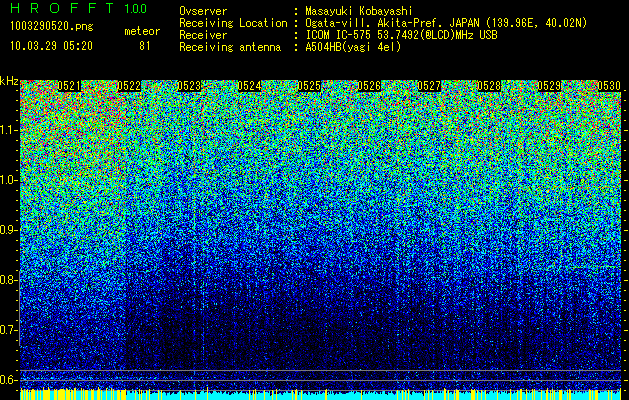Click the 0529 time marker
Screen dimensions: 629x400
549,86
